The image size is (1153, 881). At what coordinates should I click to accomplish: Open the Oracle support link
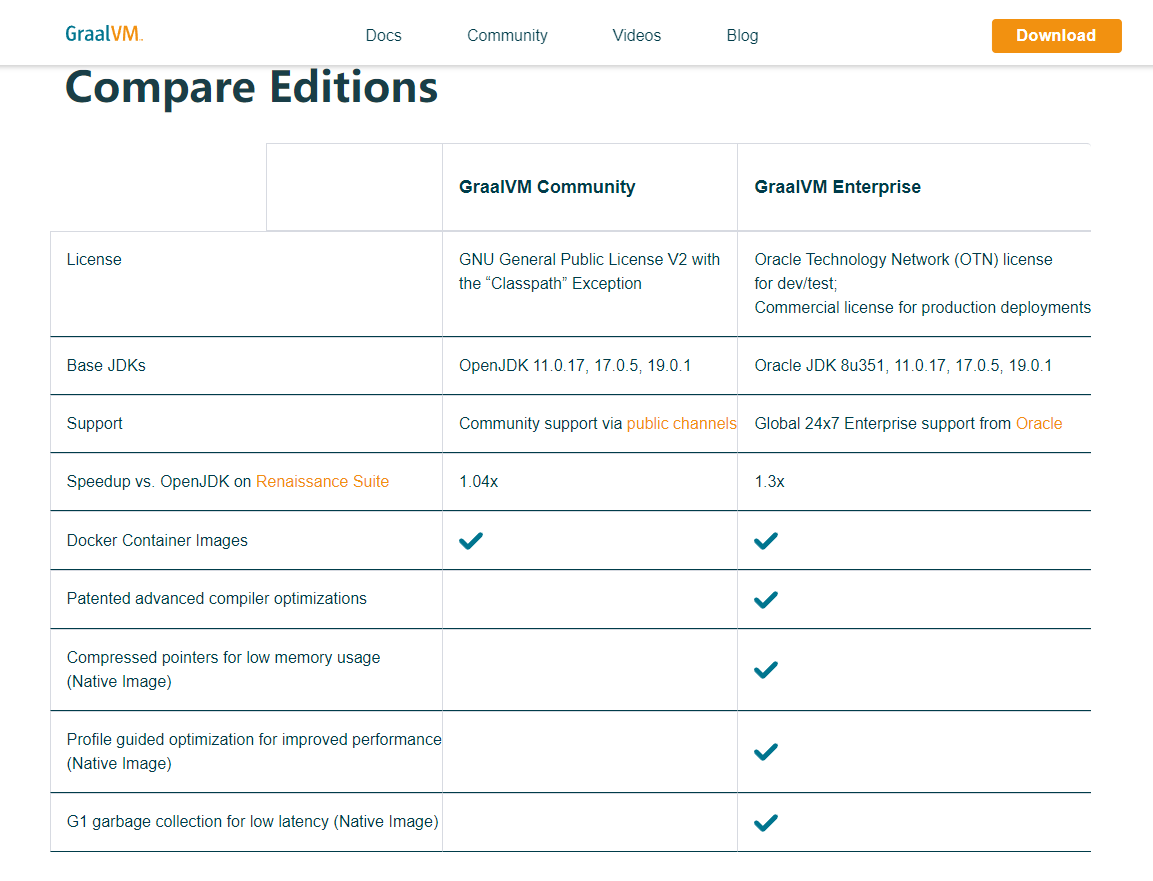1039,424
